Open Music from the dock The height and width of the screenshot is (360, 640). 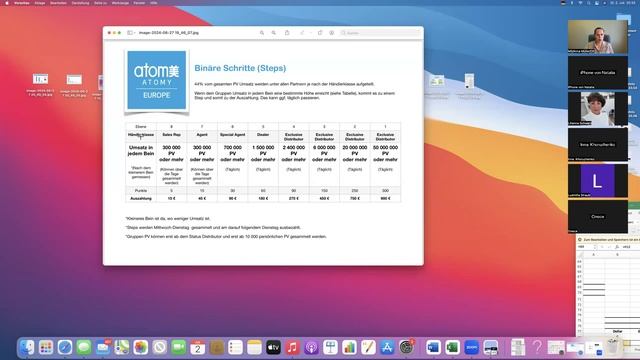pyautogui.click(x=292, y=347)
